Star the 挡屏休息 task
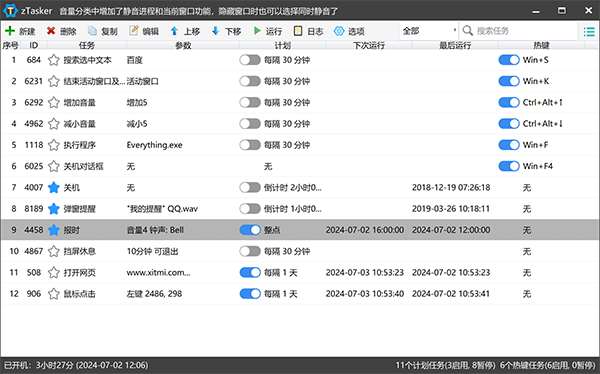The height and width of the screenshot is (374, 600). (x=54, y=251)
